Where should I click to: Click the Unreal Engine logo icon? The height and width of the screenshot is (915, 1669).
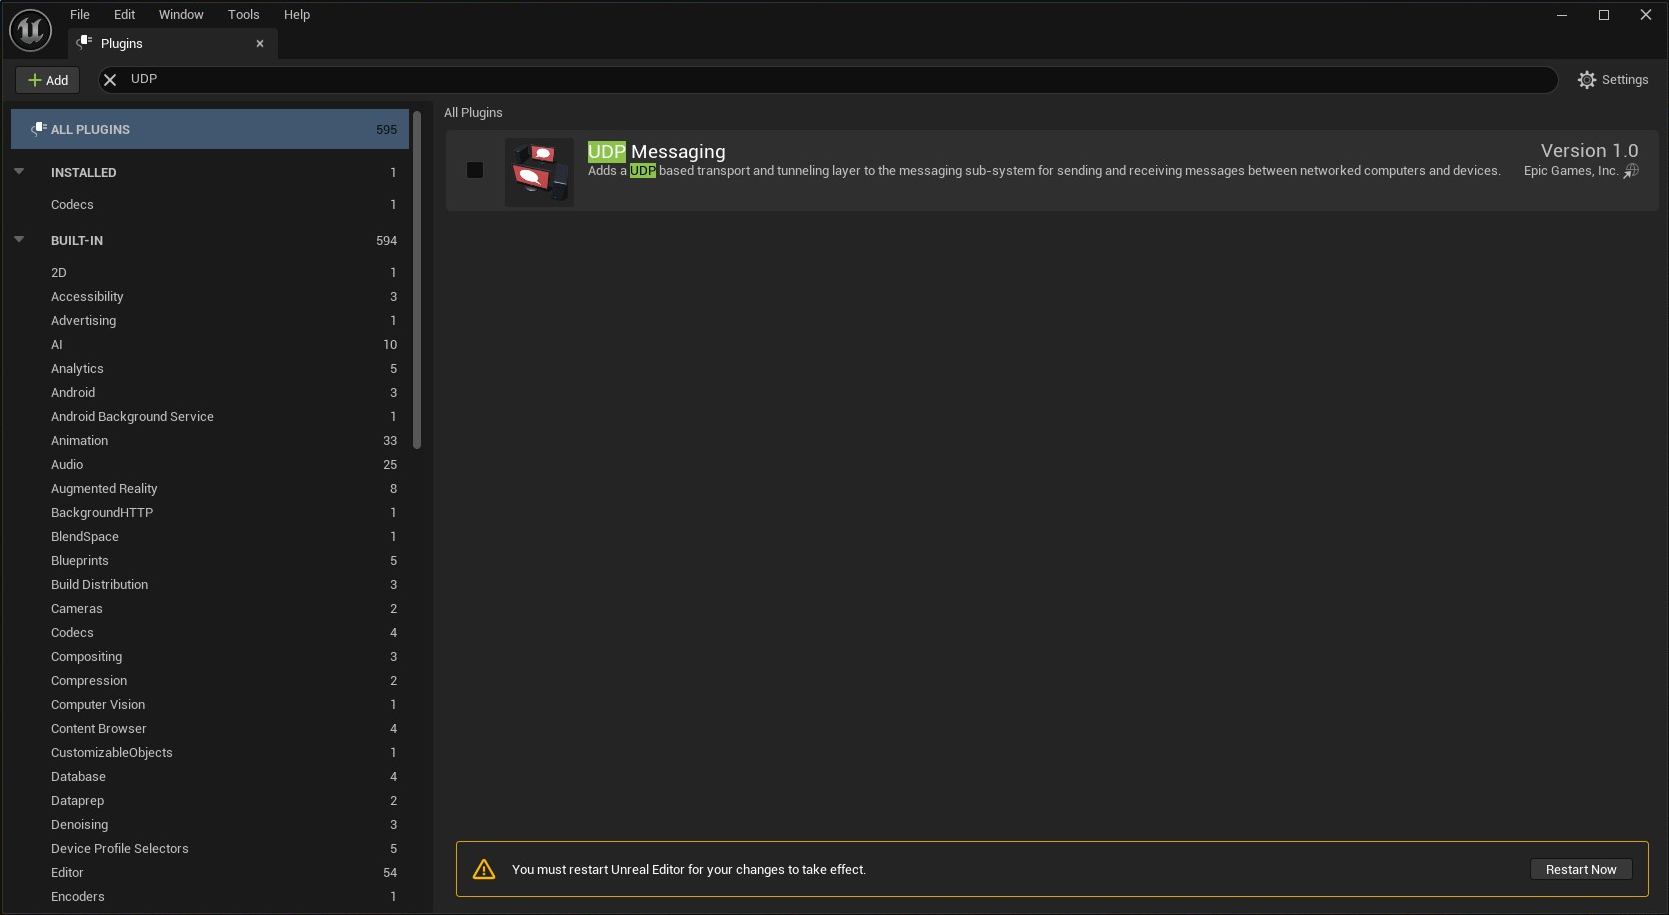(30, 30)
